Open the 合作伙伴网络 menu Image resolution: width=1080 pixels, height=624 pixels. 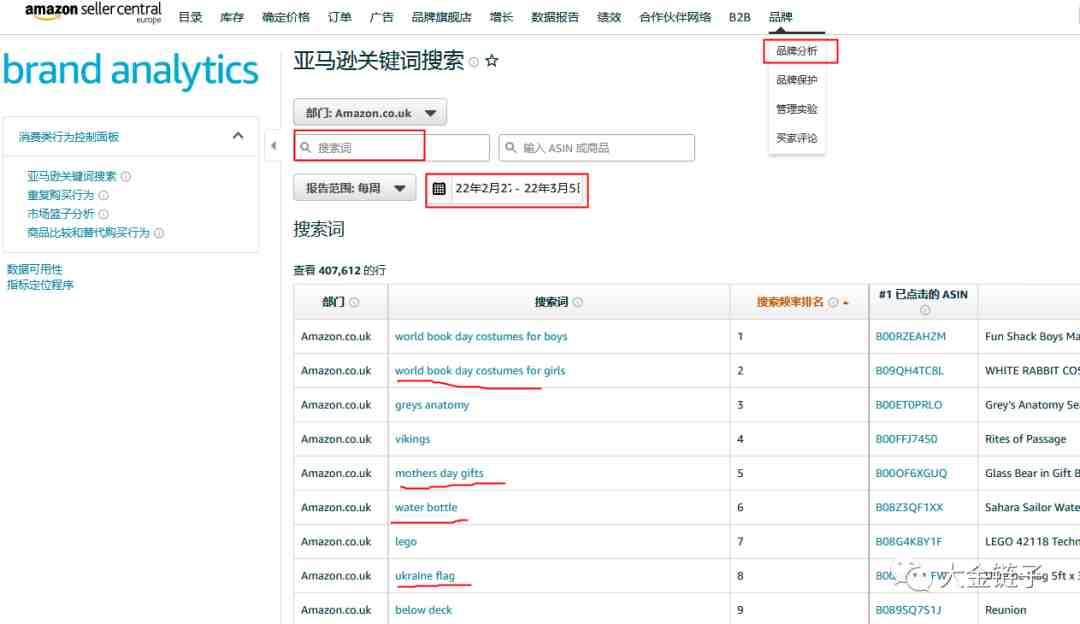click(675, 17)
